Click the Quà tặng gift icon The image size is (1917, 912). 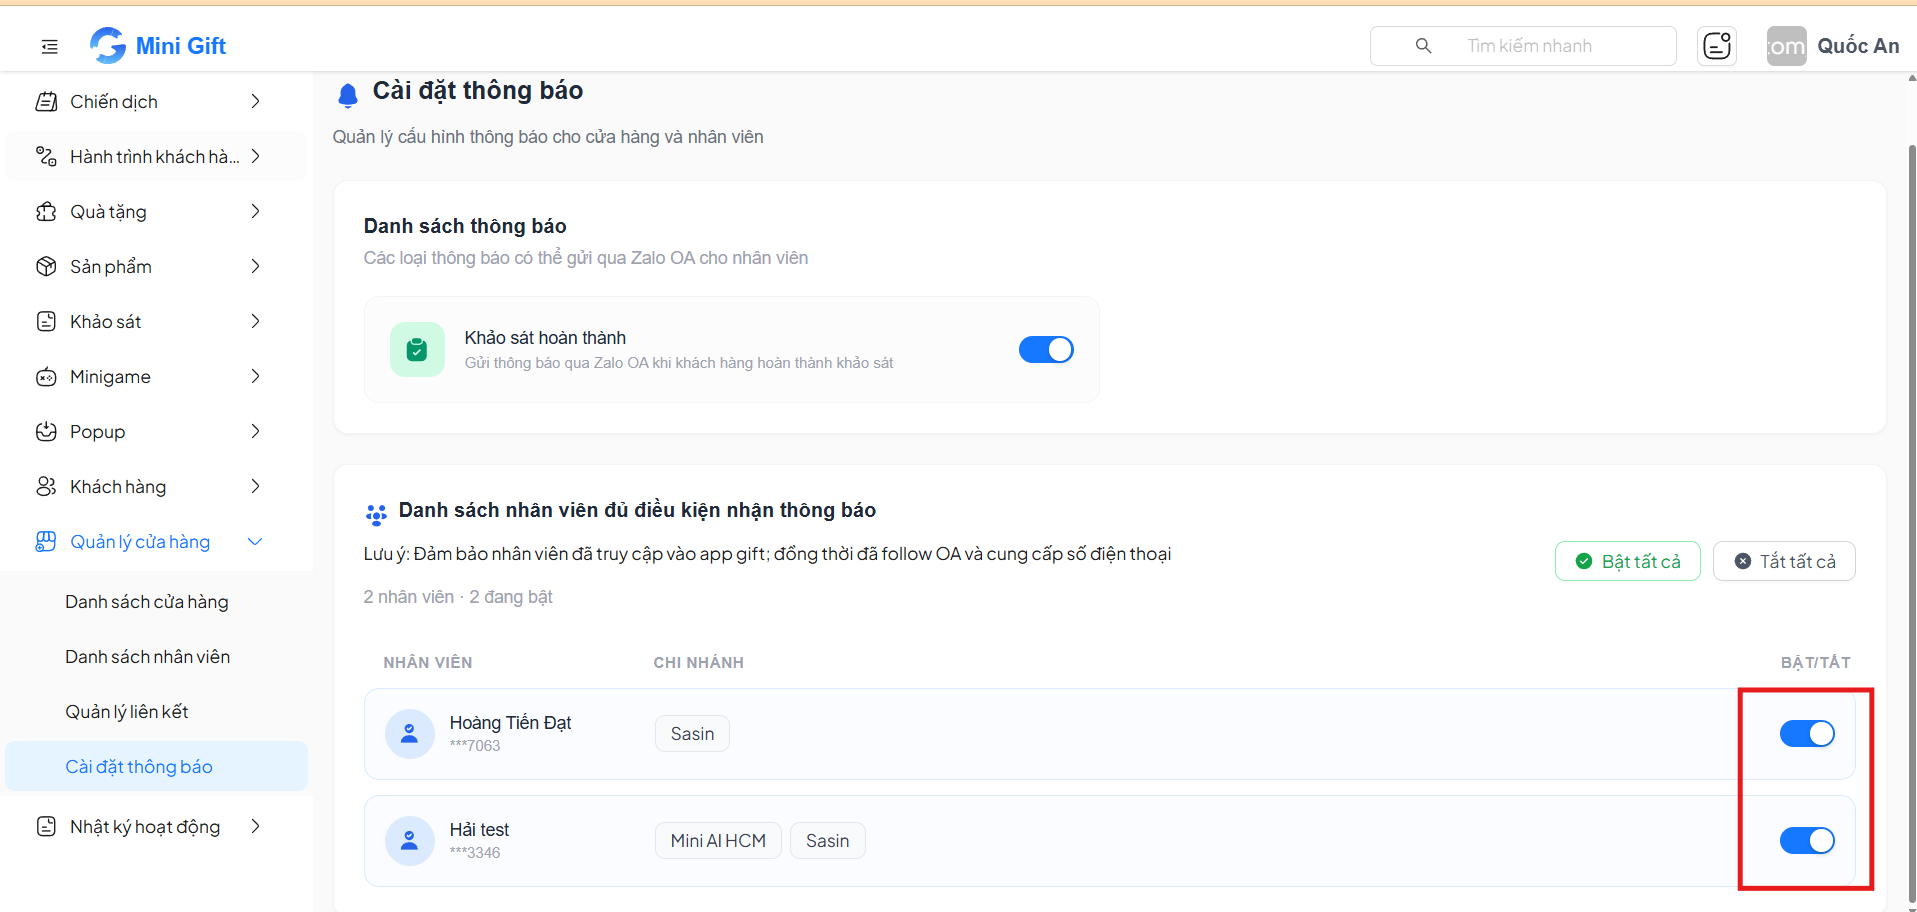coord(46,211)
